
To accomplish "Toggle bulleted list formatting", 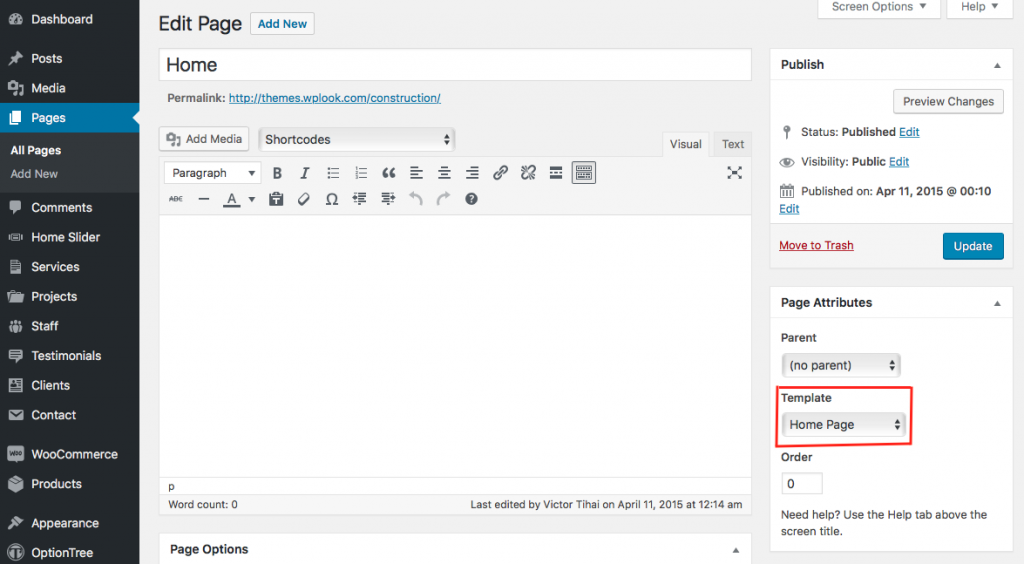I will pos(333,173).
